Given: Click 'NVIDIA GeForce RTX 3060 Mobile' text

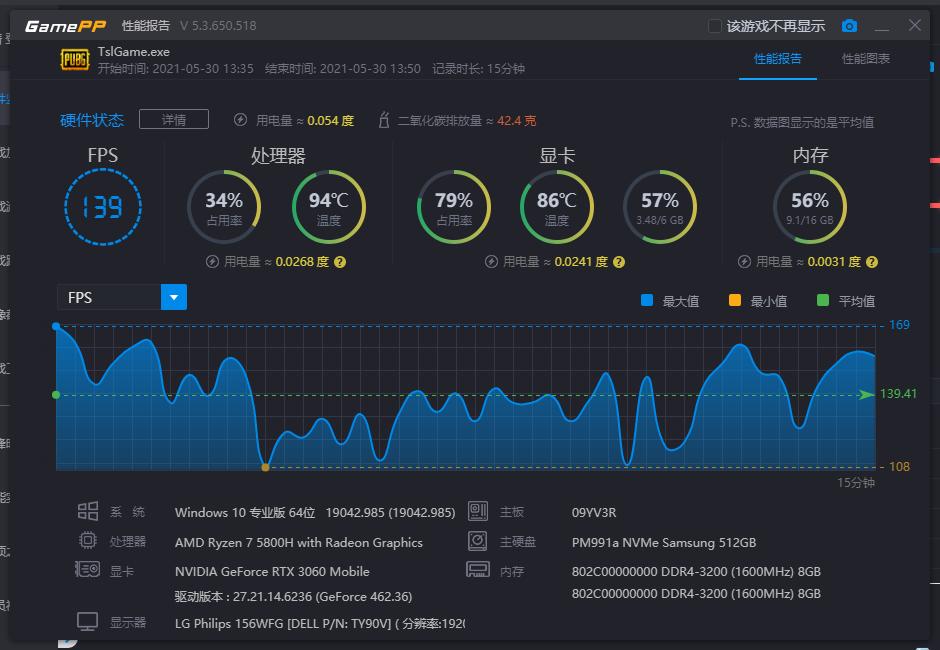Looking at the screenshot, I should (x=272, y=571).
